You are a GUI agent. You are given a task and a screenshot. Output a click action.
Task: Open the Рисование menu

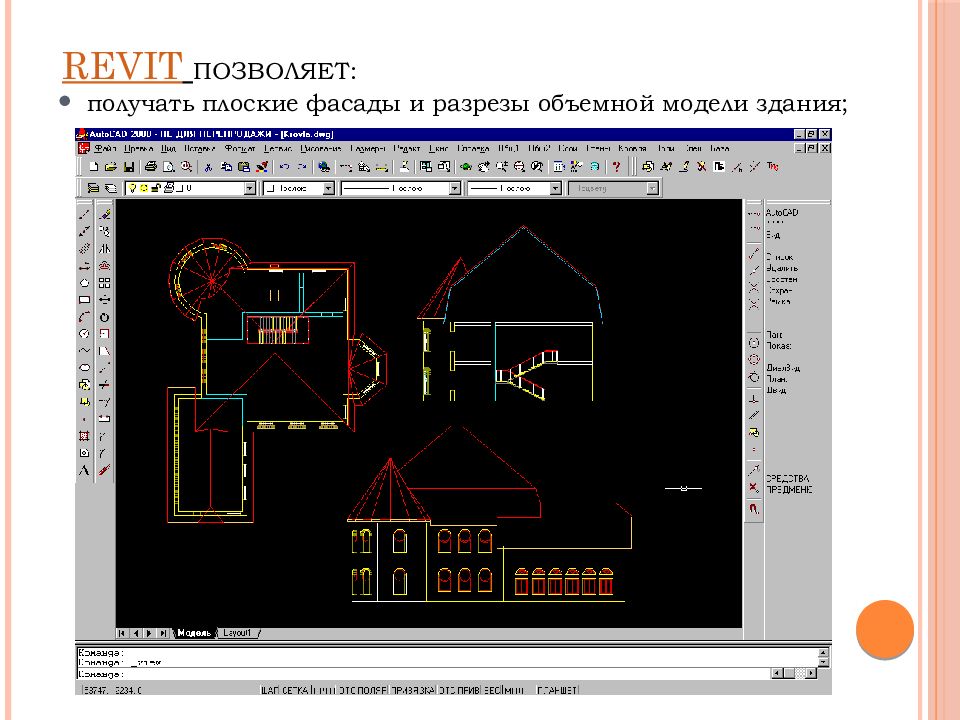point(321,149)
